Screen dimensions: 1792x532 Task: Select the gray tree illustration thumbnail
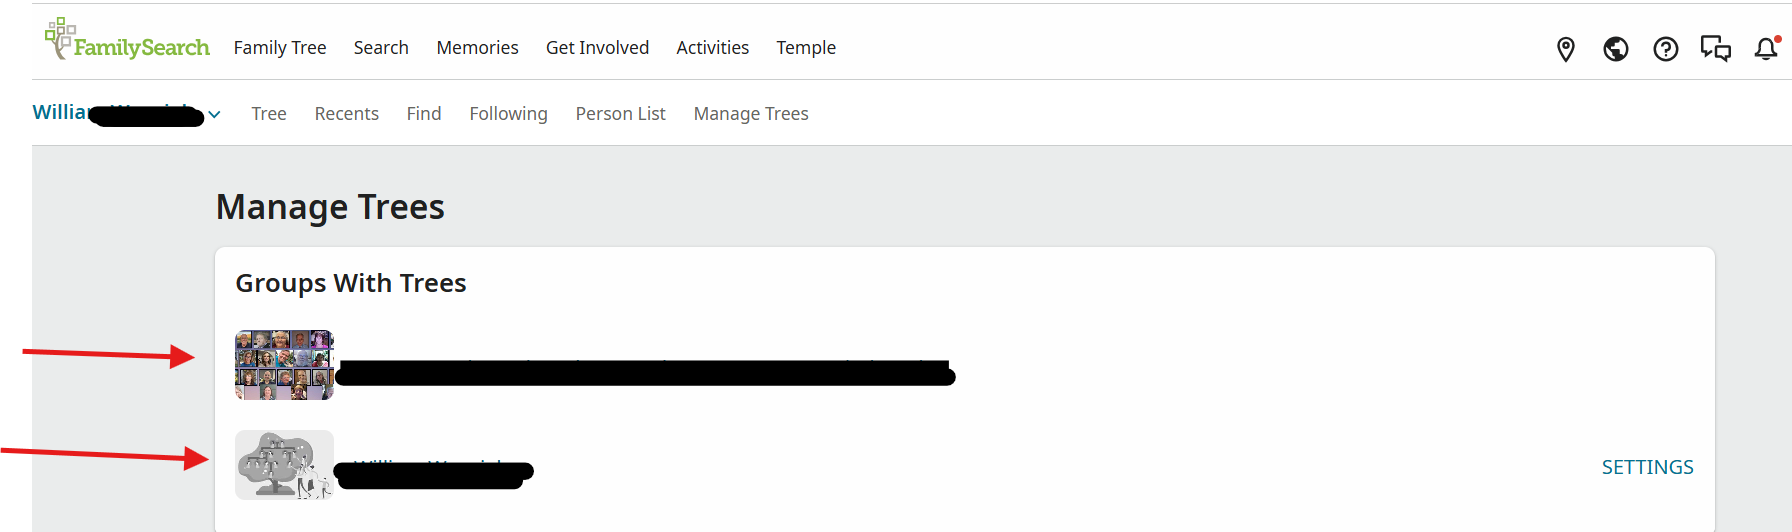click(x=284, y=465)
